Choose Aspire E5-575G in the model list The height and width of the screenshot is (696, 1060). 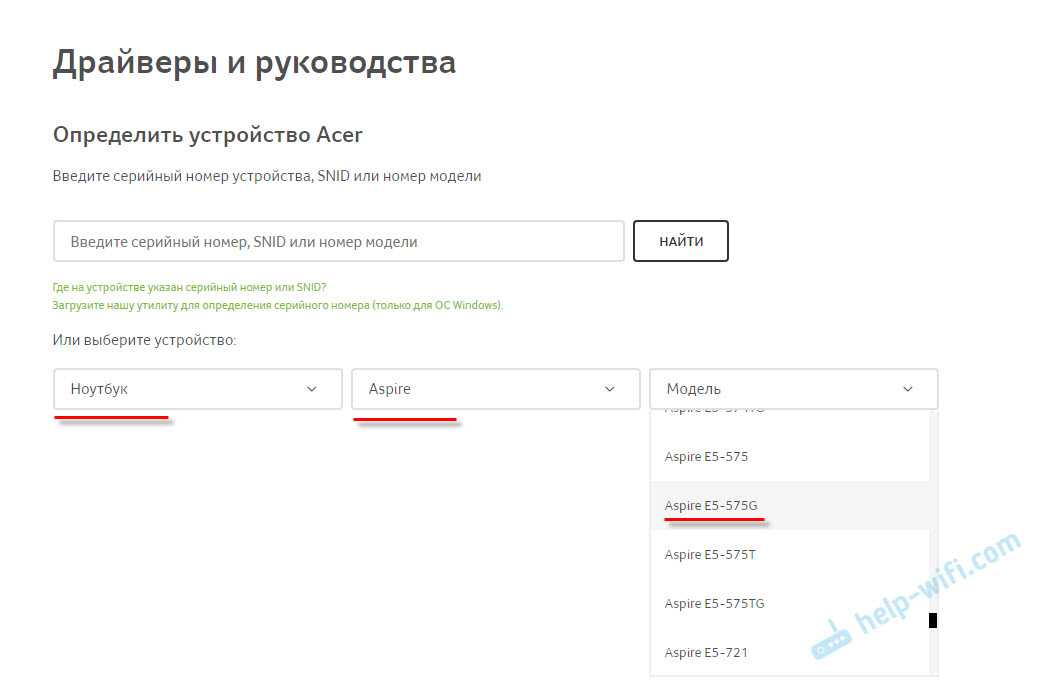click(710, 506)
